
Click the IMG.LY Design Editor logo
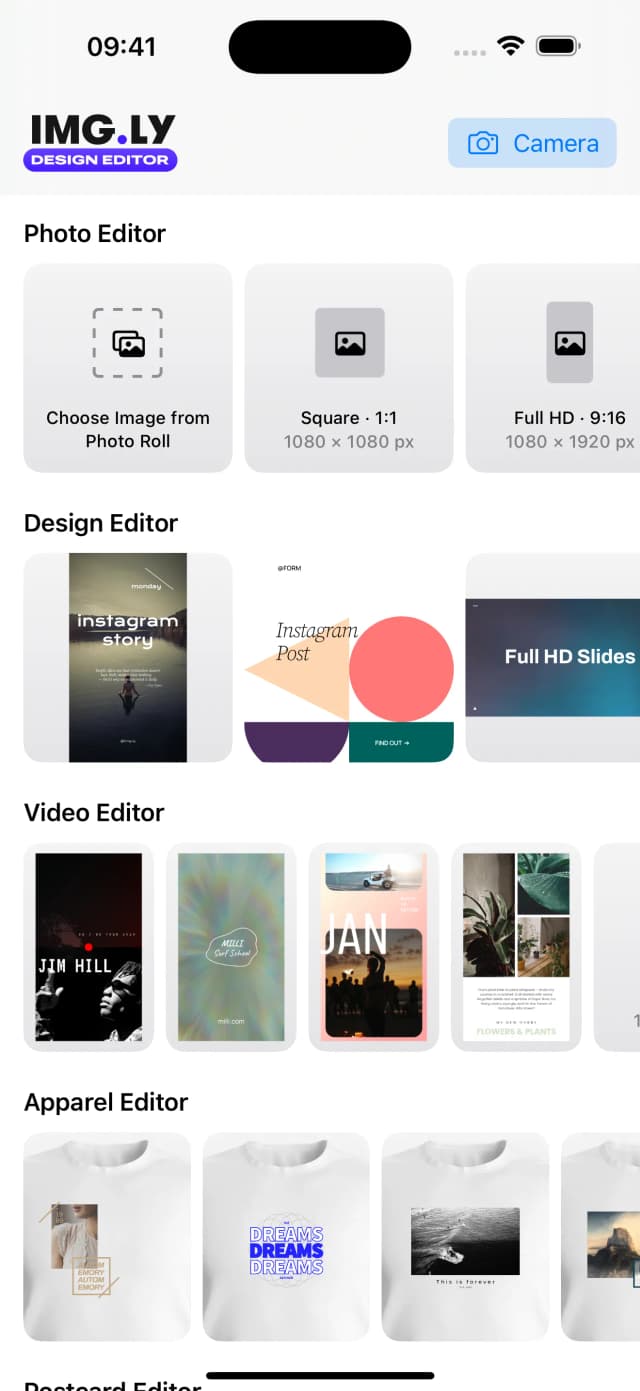(x=102, y=143)
